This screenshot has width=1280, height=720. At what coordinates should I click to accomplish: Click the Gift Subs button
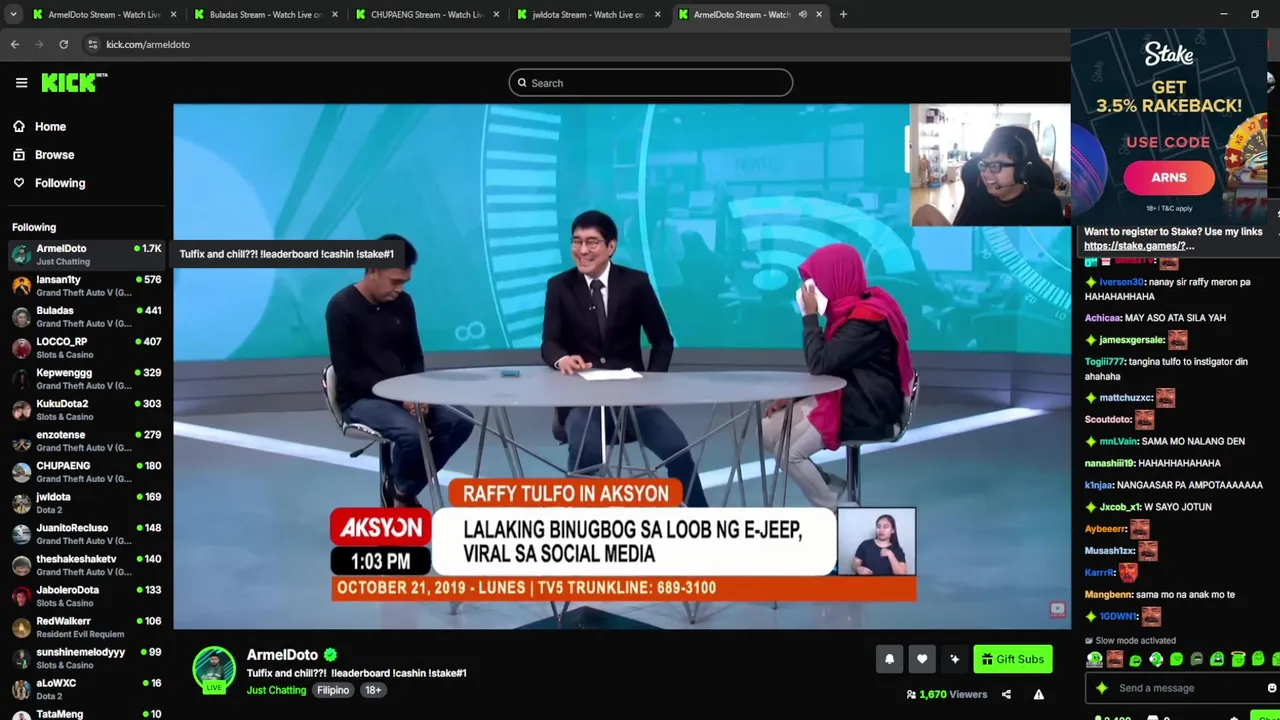click(x=1013, y=659)
